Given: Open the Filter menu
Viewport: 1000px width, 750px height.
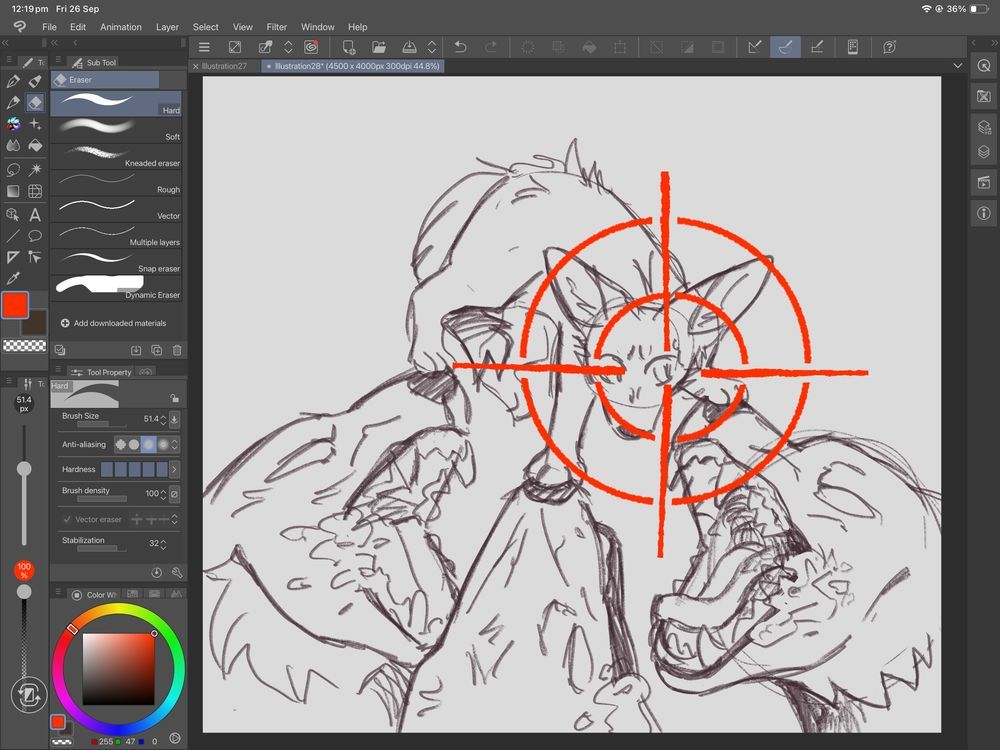Looking at the screenshot, I should [x=276, y=27].
